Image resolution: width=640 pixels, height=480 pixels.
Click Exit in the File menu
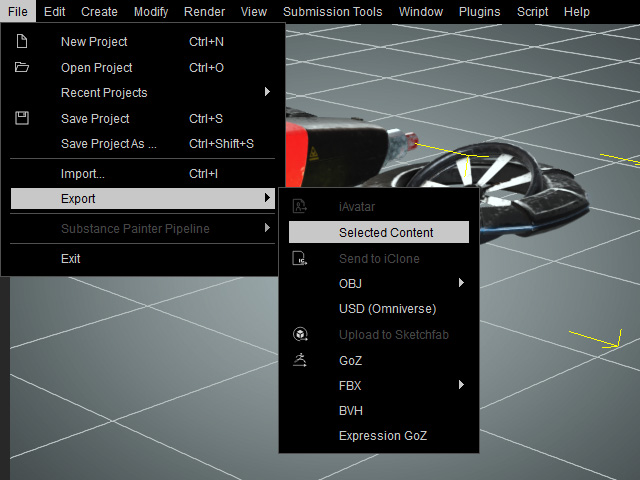(71, 258)
